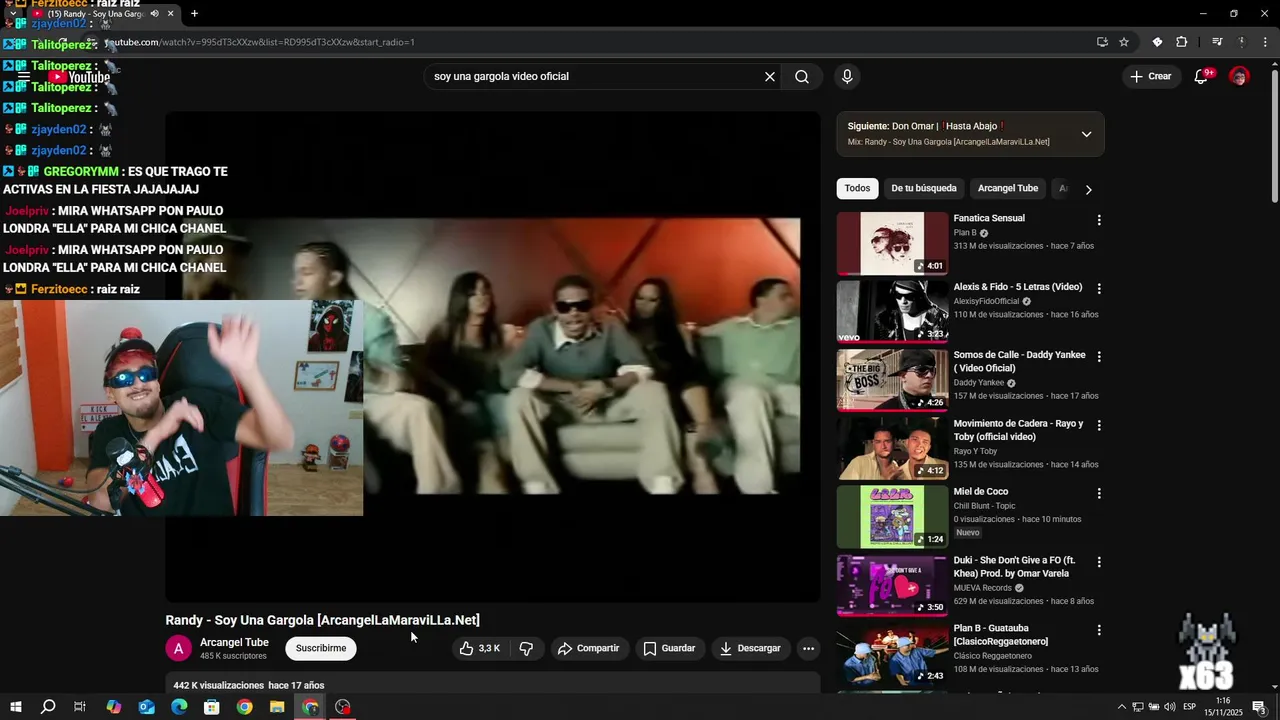Open Fanatica Sensual video thumbnail
Screen dimensions: 1280x720
pos(892,243)
